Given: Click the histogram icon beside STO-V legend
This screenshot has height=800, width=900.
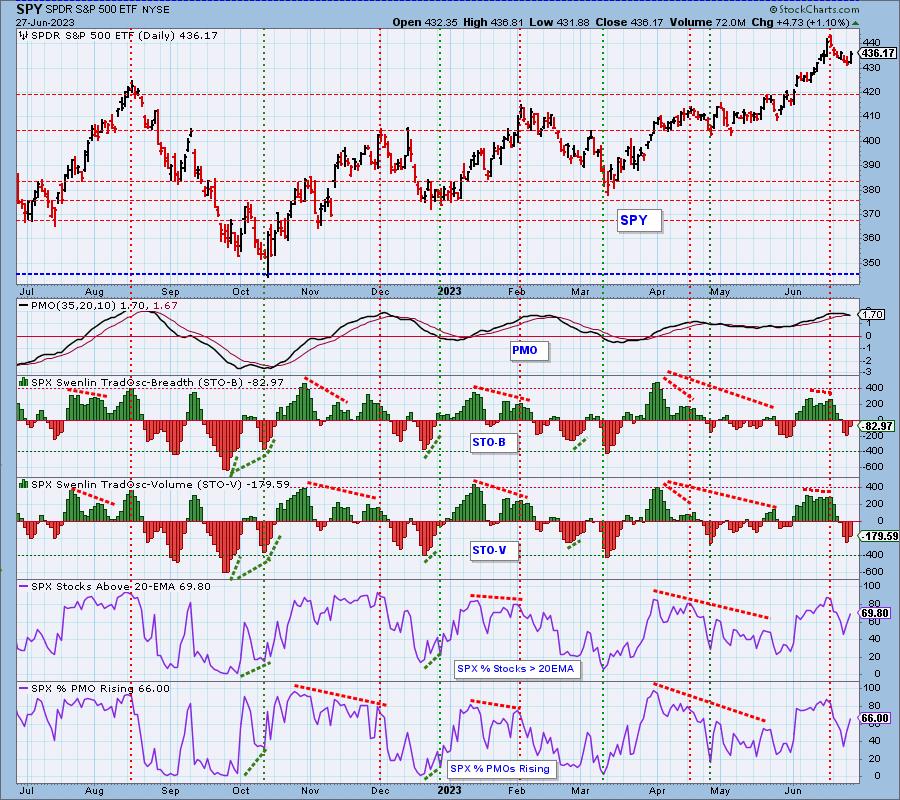Looking at the screenshot, I should (x=24, y=484).
